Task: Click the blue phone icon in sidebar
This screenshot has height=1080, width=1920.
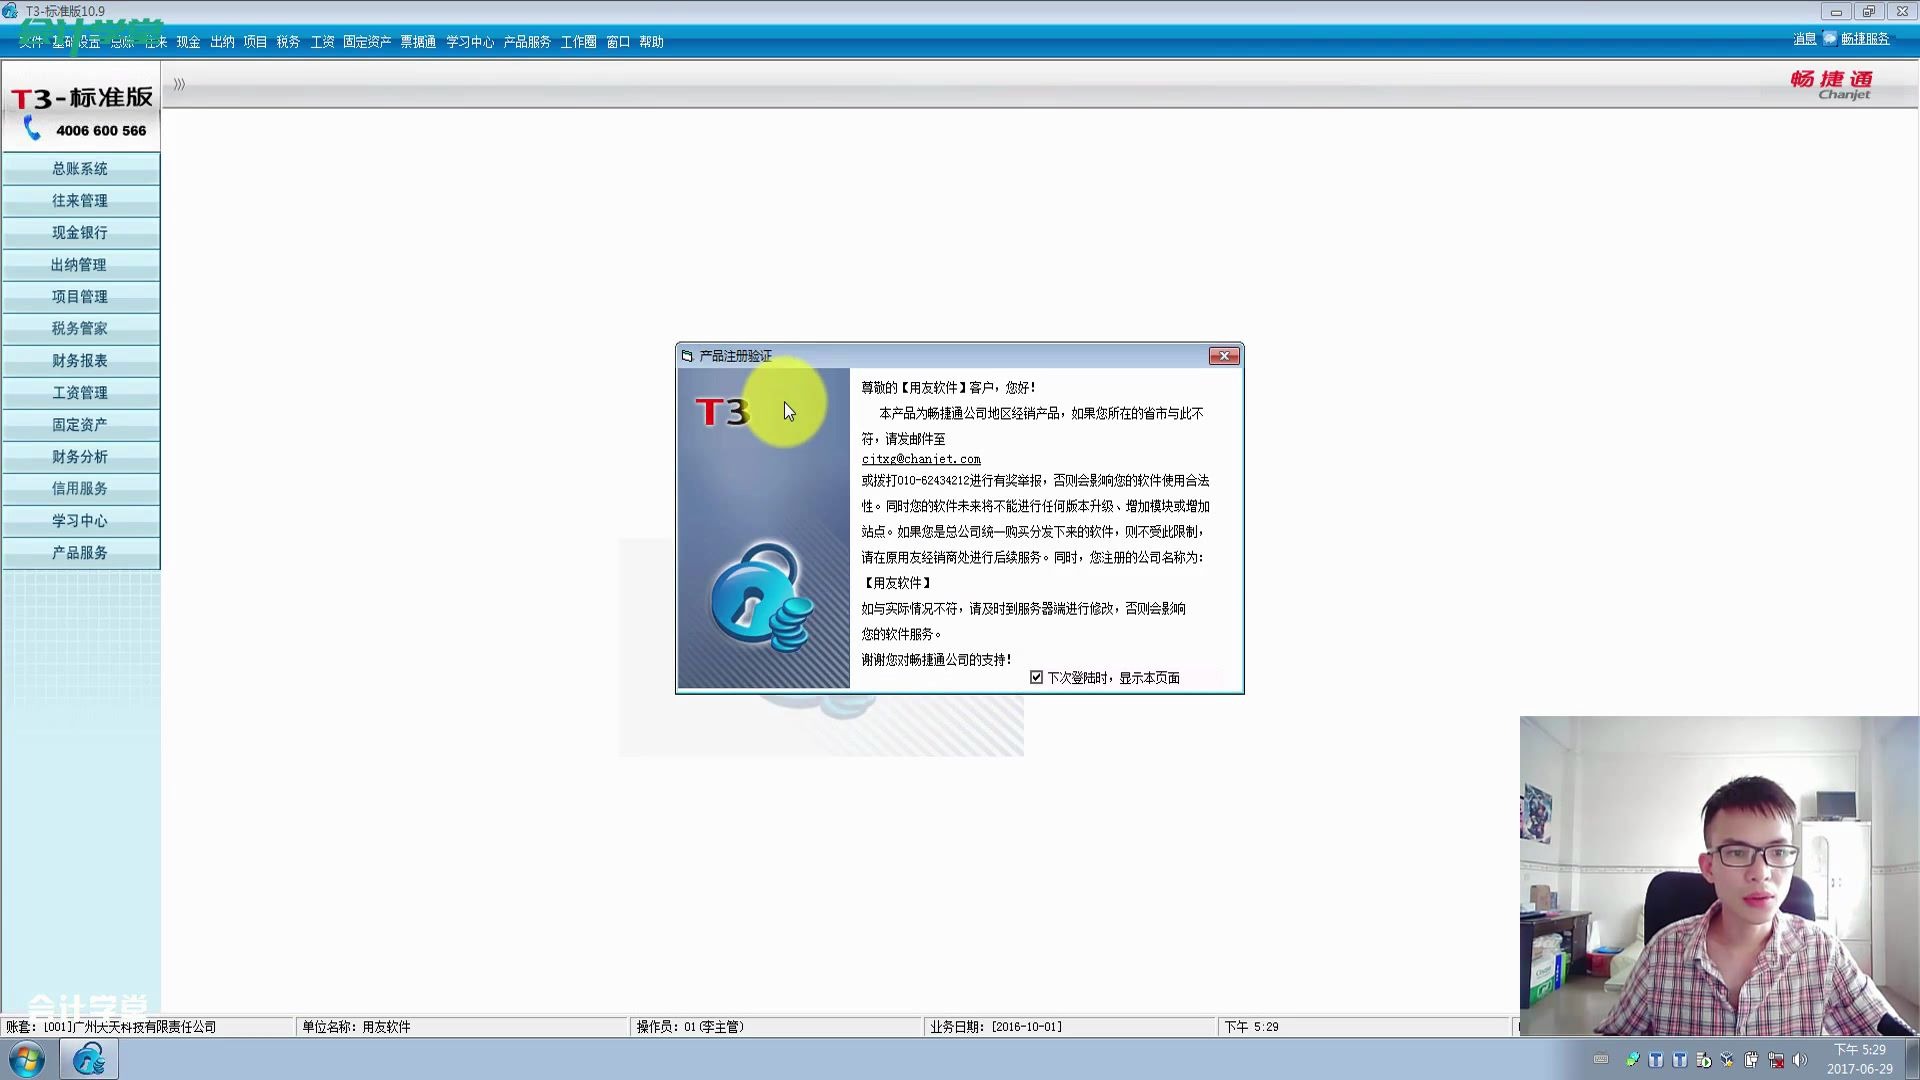Action: 32,128
